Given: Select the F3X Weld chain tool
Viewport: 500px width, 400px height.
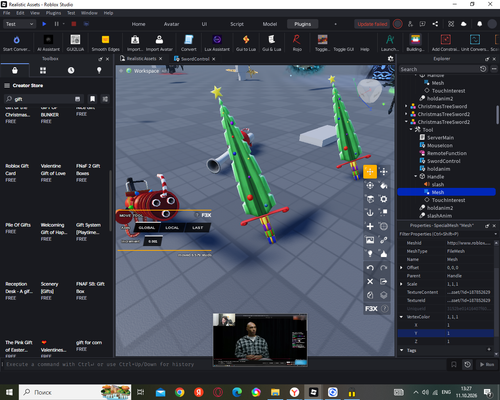Looking at the screenshot, I should pos(384,240).
